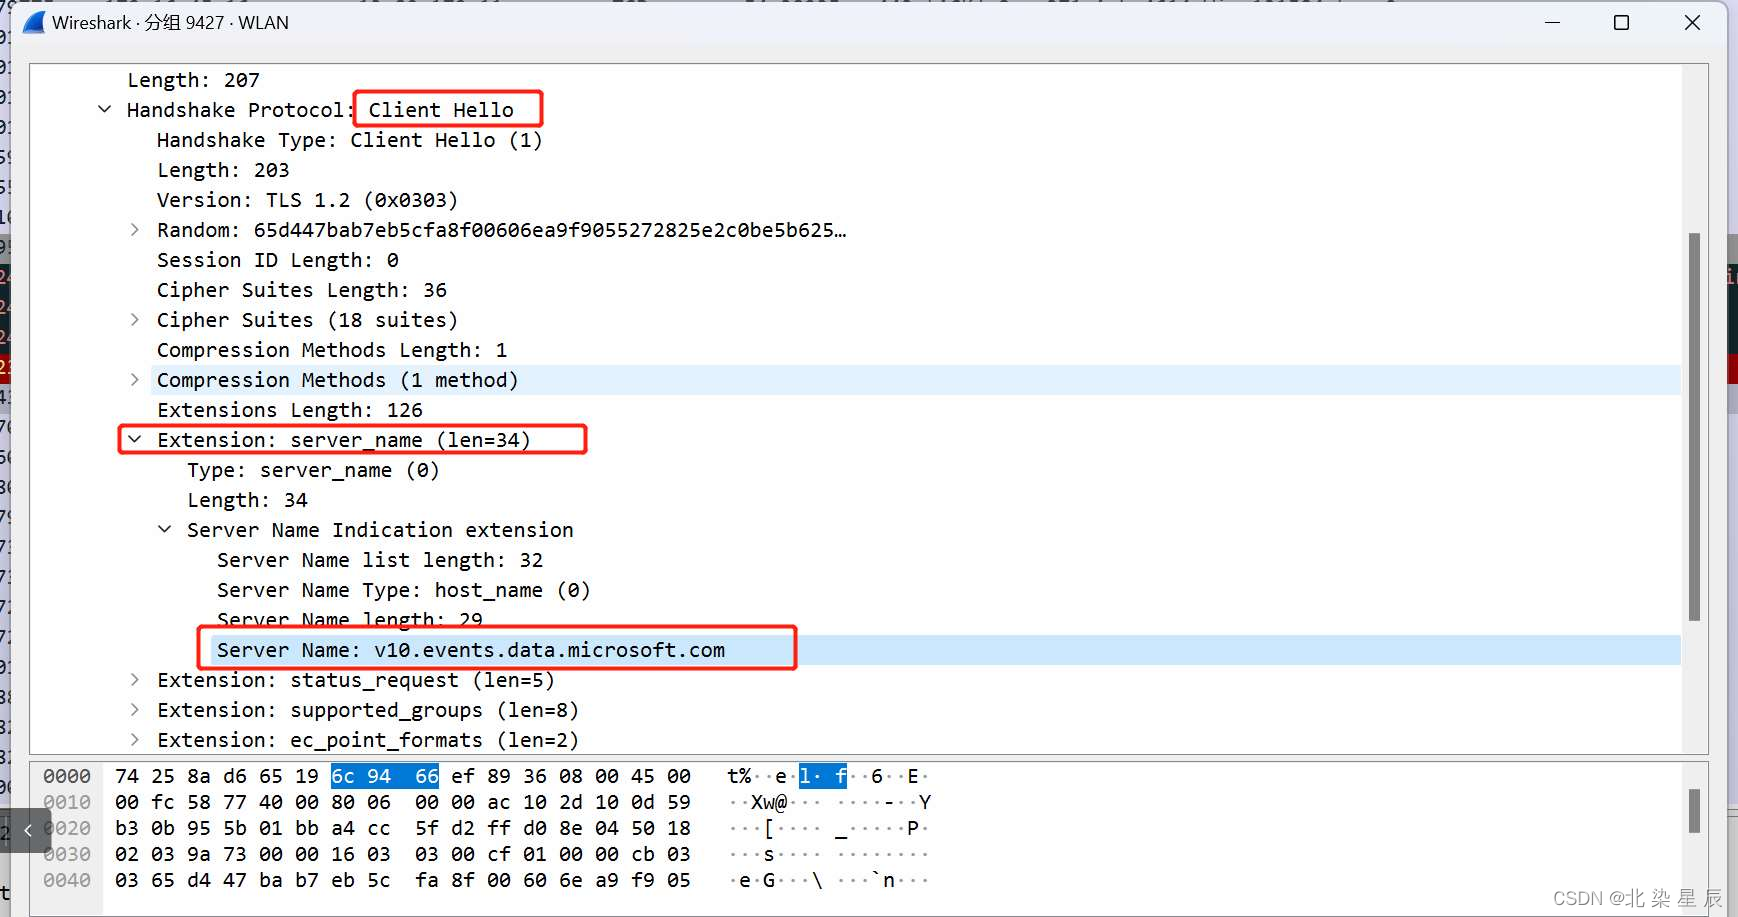
Task: Click the packet details vertical scrollbar
Action: pyautogui.click(x=1694, y=427)
